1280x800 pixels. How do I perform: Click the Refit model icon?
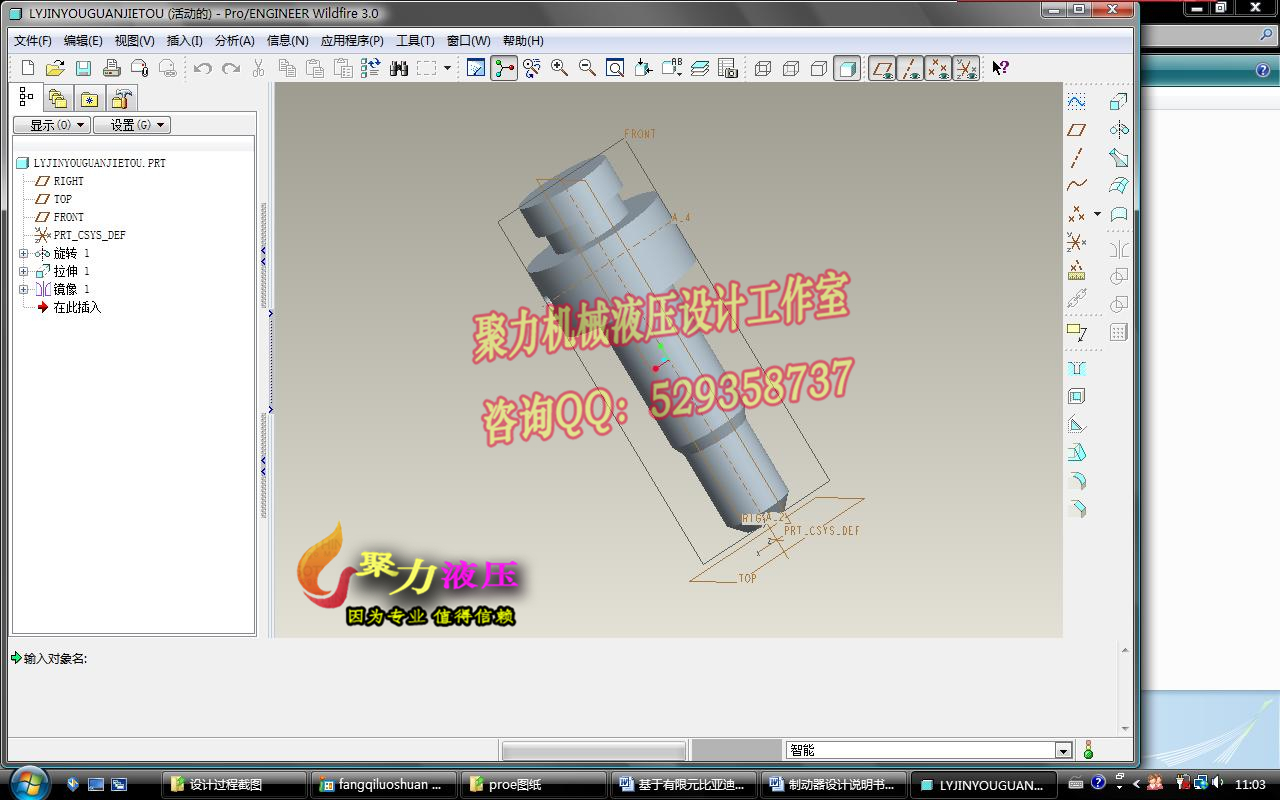[614, 68]
